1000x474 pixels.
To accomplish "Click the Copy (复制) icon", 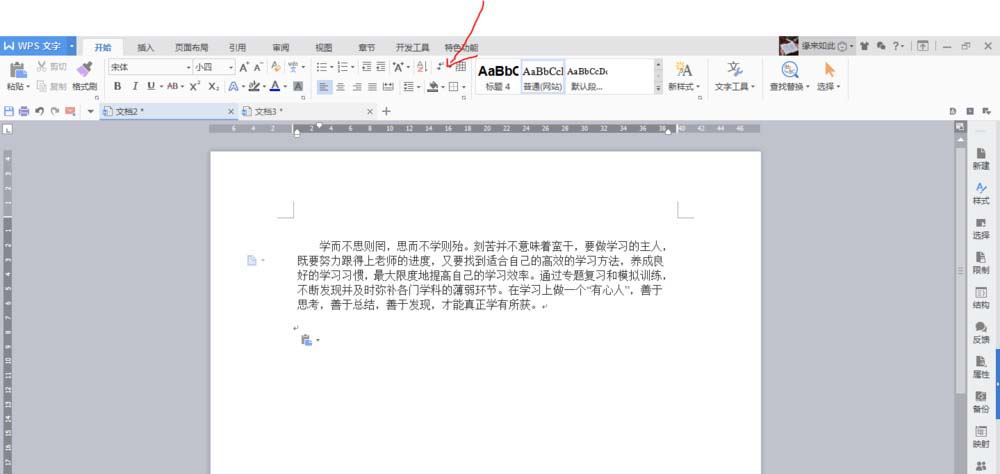I will point(41,86).
